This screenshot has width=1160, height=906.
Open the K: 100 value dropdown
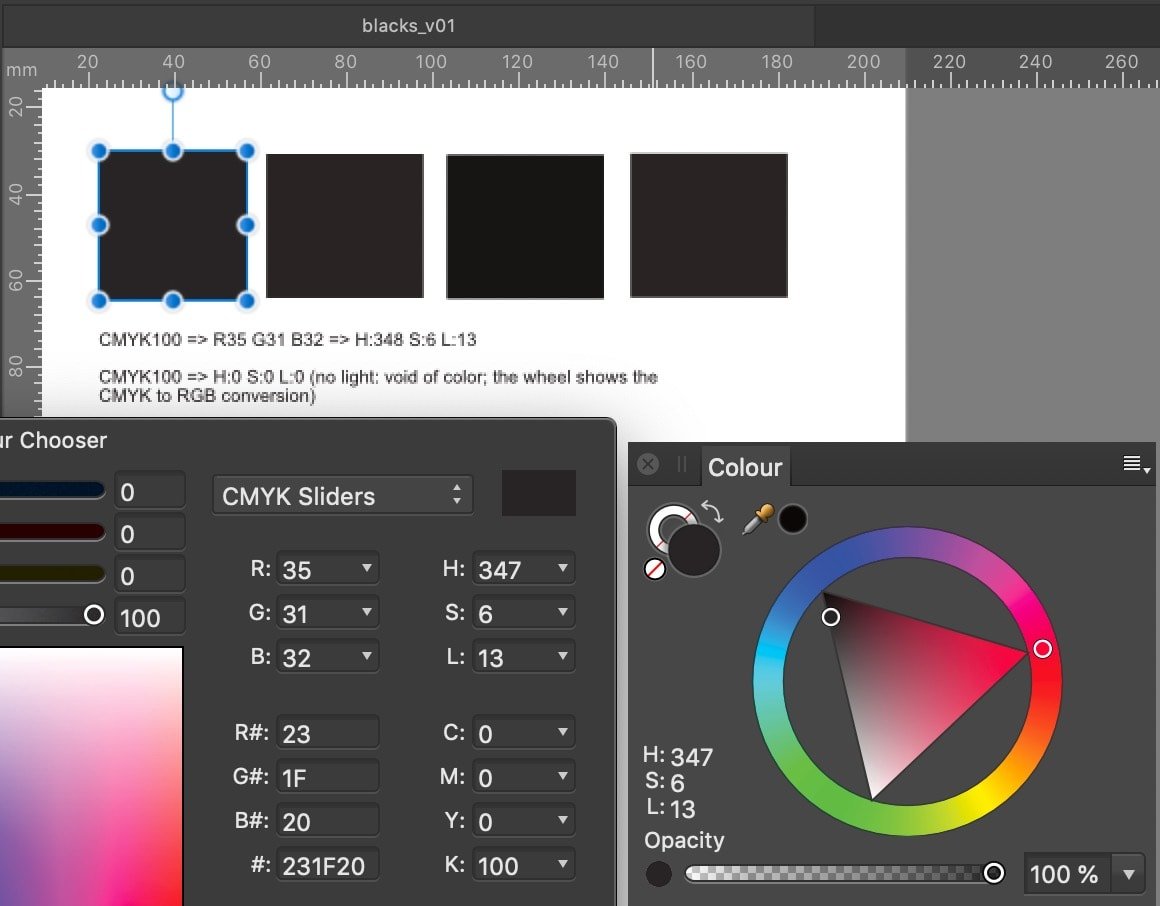[563, 864]
